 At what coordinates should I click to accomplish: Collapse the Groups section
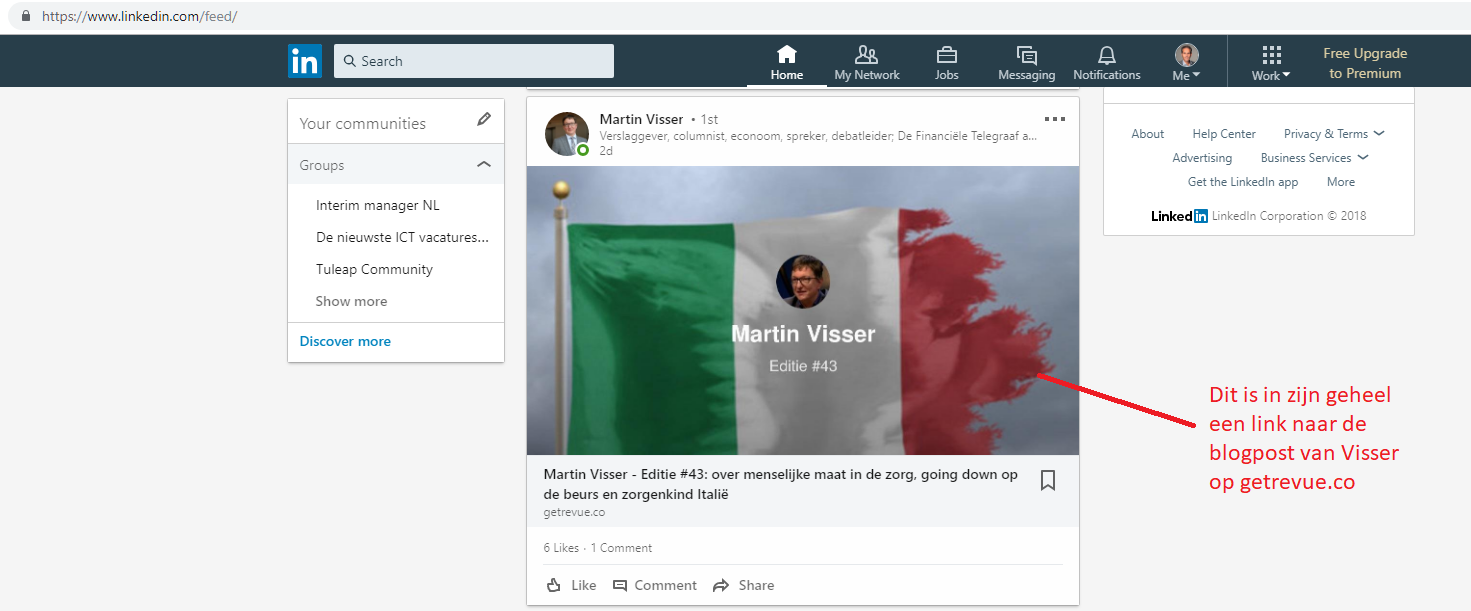tap(484, 164)
